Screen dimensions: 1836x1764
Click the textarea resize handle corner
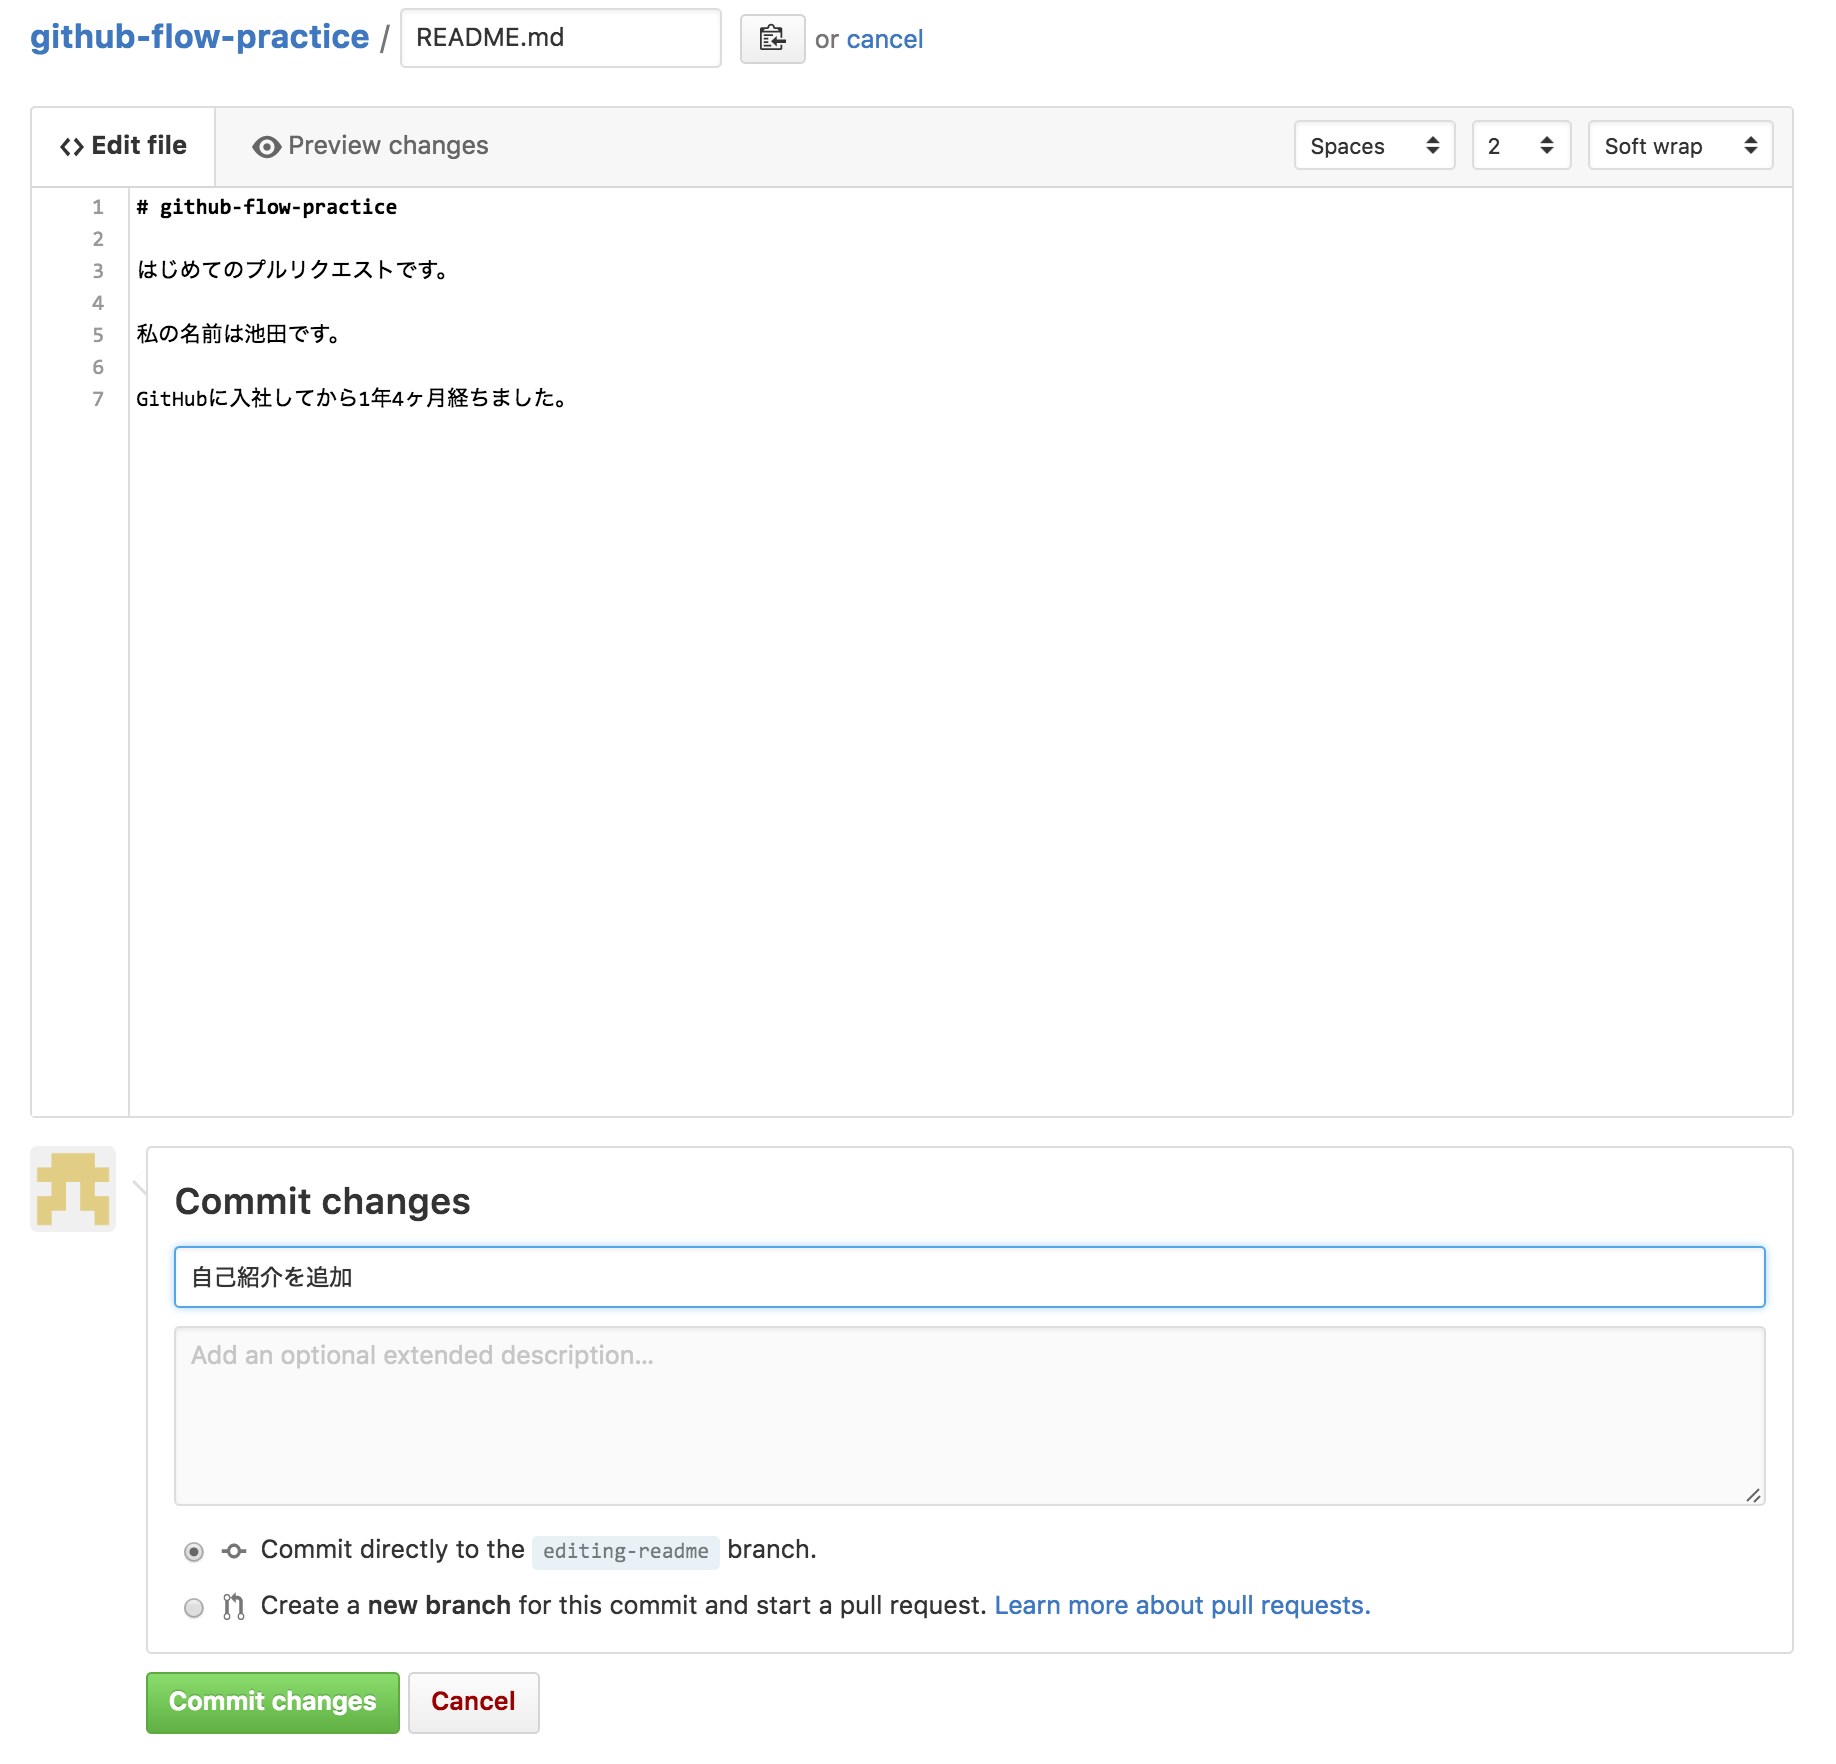1753,1495
